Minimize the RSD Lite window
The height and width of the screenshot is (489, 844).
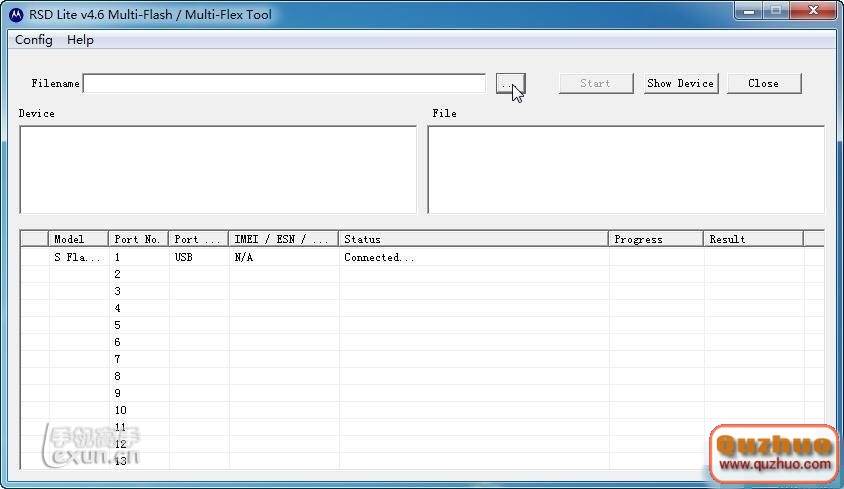click(x=748, y=11)
